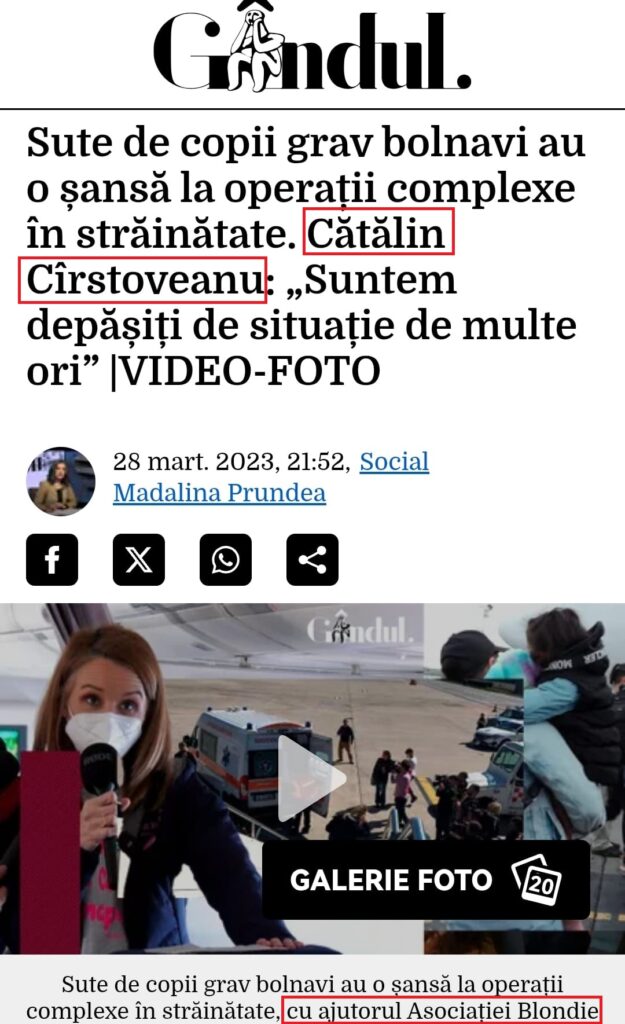Click the highlighted surname Cîrstoveanu

(142, 280)
